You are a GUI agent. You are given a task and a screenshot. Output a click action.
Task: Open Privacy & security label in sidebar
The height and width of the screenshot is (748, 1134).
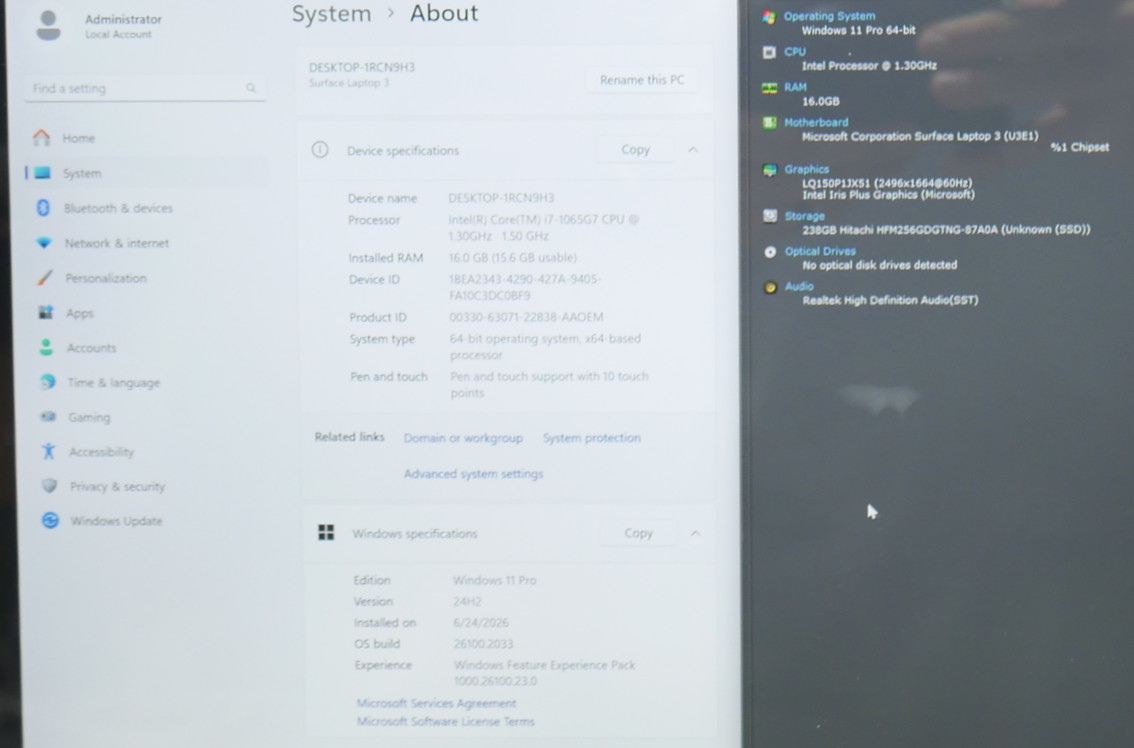(x=117, y=486)
